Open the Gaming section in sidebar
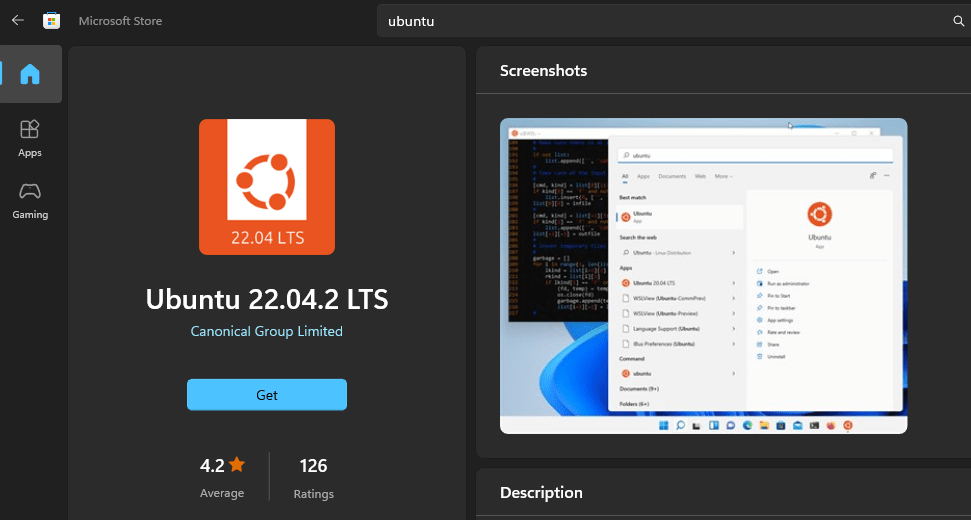This screenshot has height=520, width=971. pos(30,199)
